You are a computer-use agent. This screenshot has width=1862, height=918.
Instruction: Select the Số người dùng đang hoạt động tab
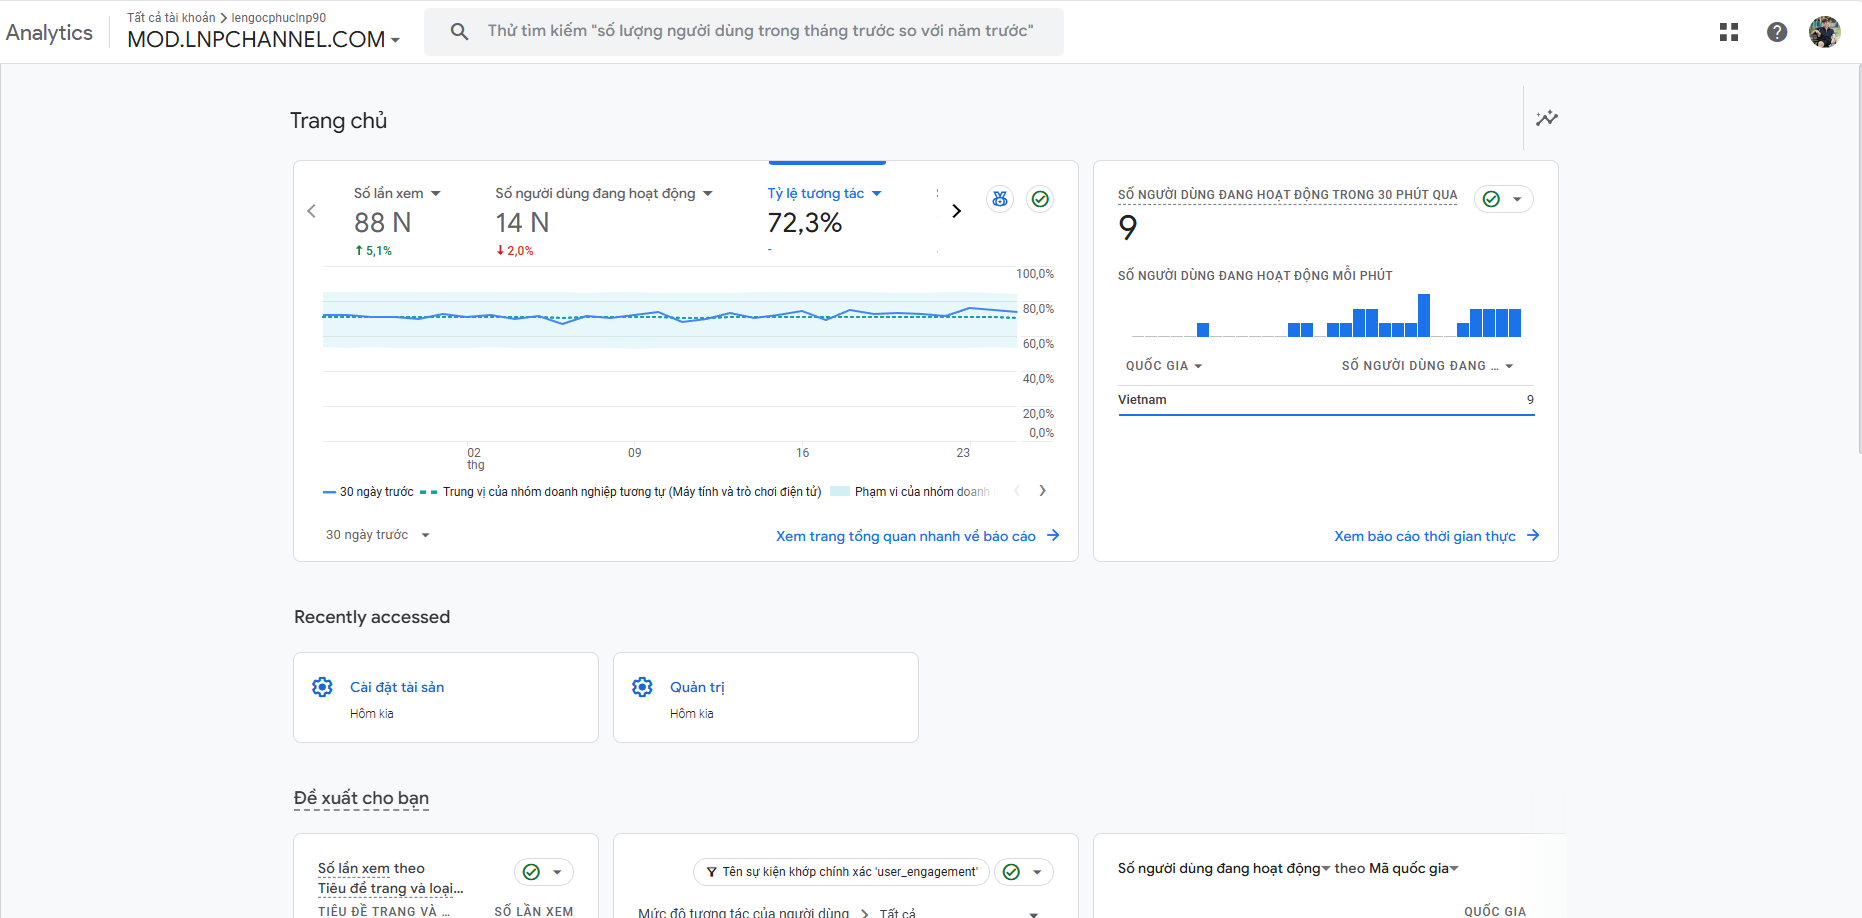(603, 194)
